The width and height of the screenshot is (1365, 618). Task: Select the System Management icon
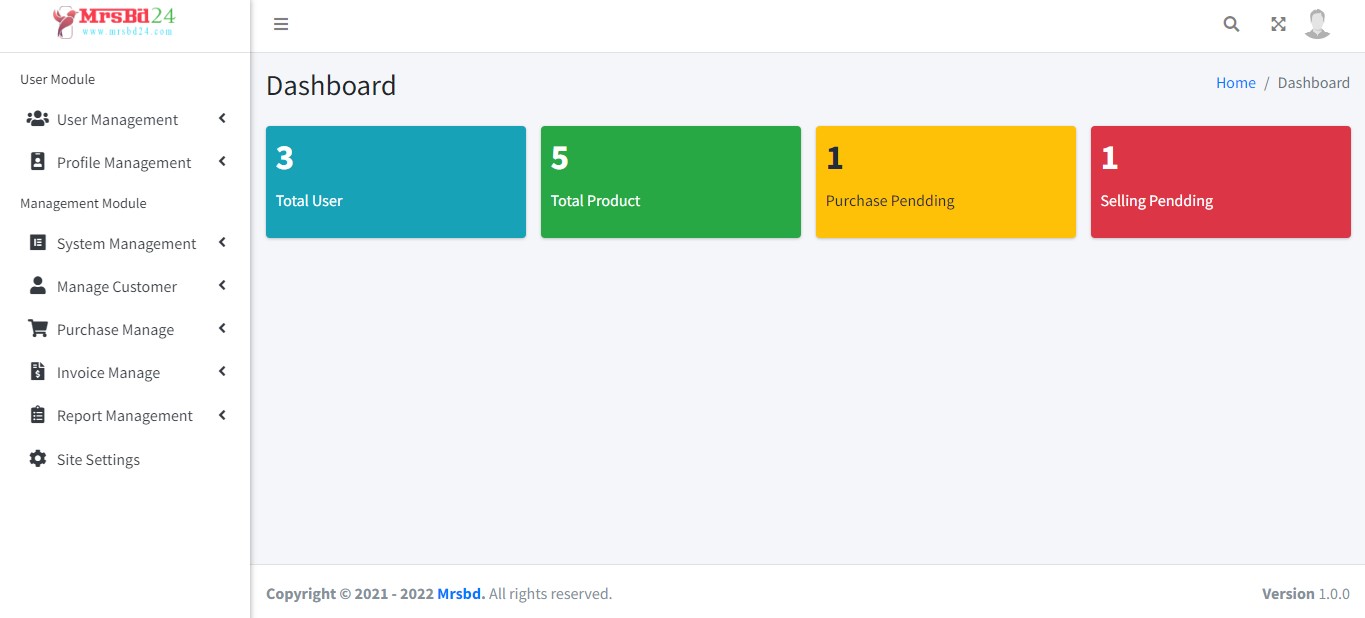coord(37,242)
